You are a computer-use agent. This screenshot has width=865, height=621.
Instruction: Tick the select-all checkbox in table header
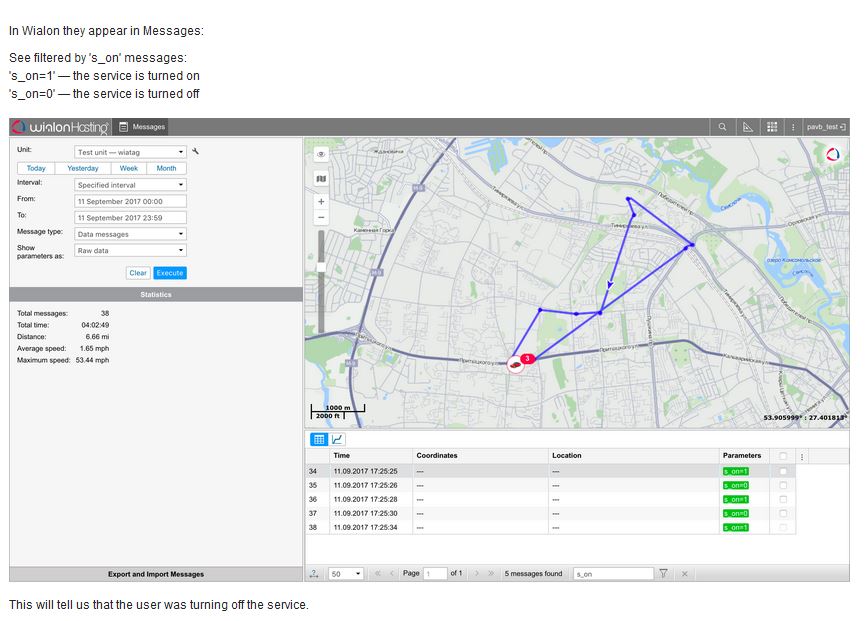click(783, 456)
